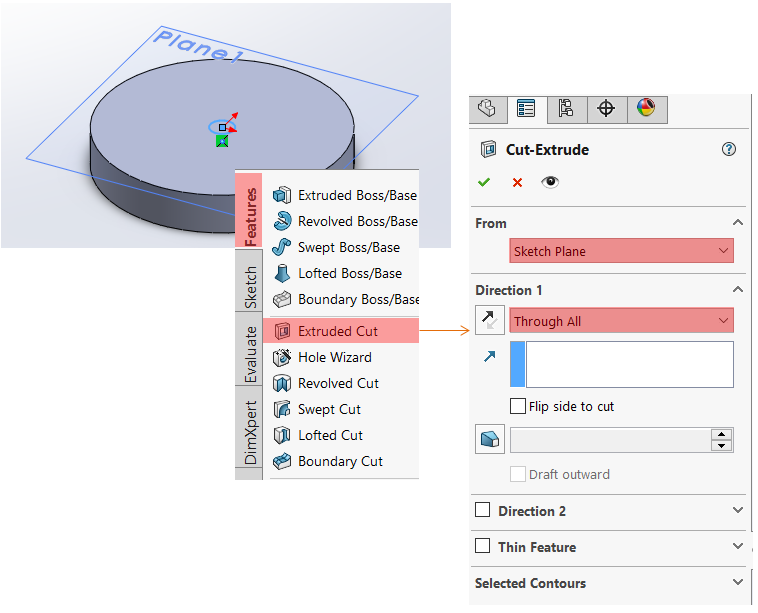This screenshot has width=758, height=613.
Task: Expand the Thin Feature section chevron
Action: [x=738, y=546]
